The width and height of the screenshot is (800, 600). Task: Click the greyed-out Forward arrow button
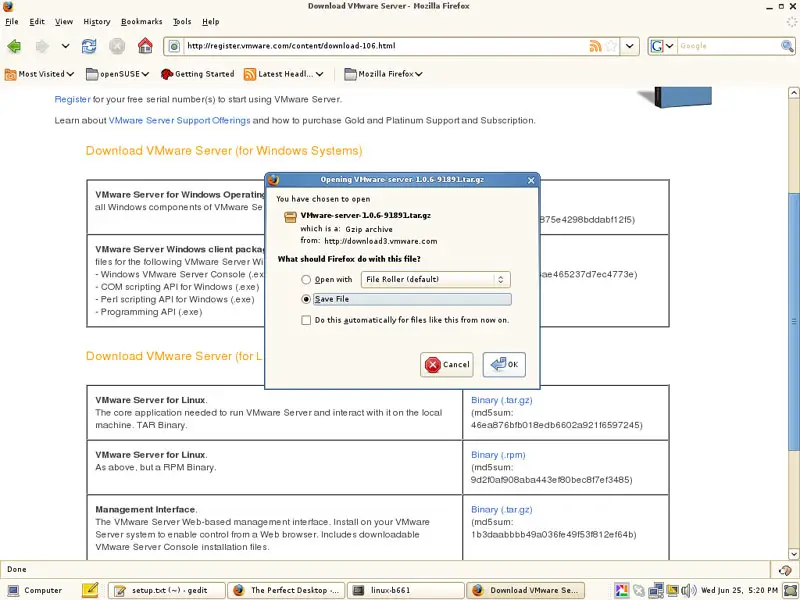[x=42, y=46]
